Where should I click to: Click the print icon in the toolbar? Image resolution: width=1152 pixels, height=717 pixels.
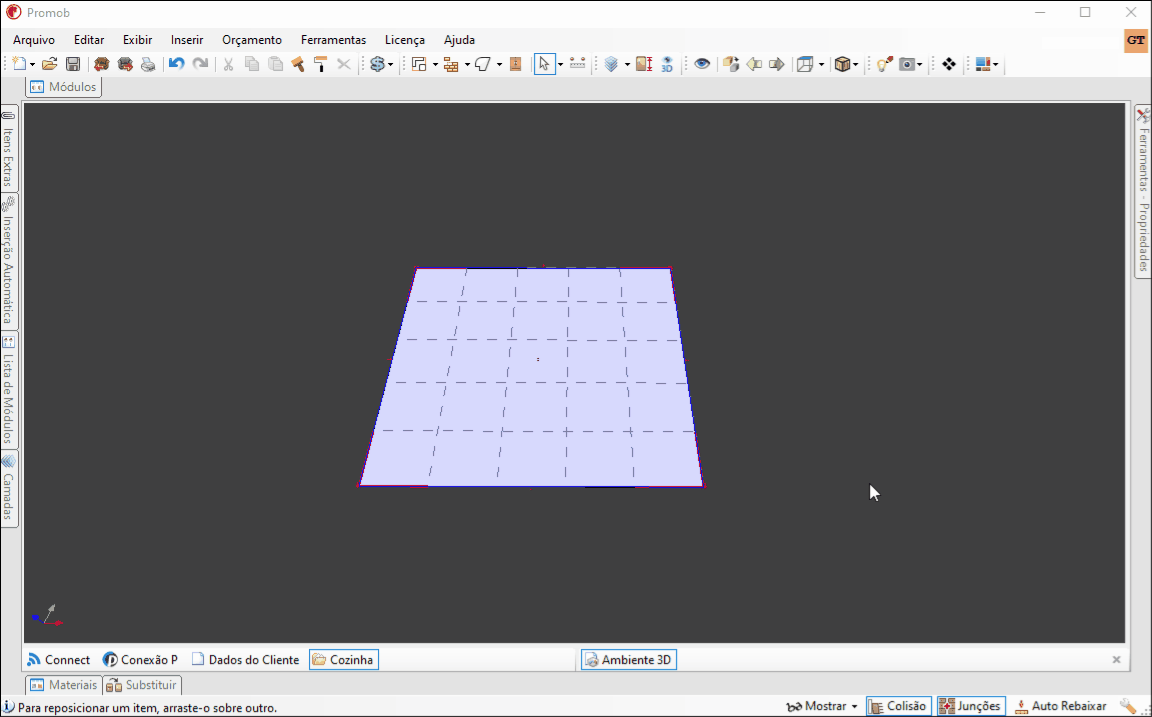[148, 64]
